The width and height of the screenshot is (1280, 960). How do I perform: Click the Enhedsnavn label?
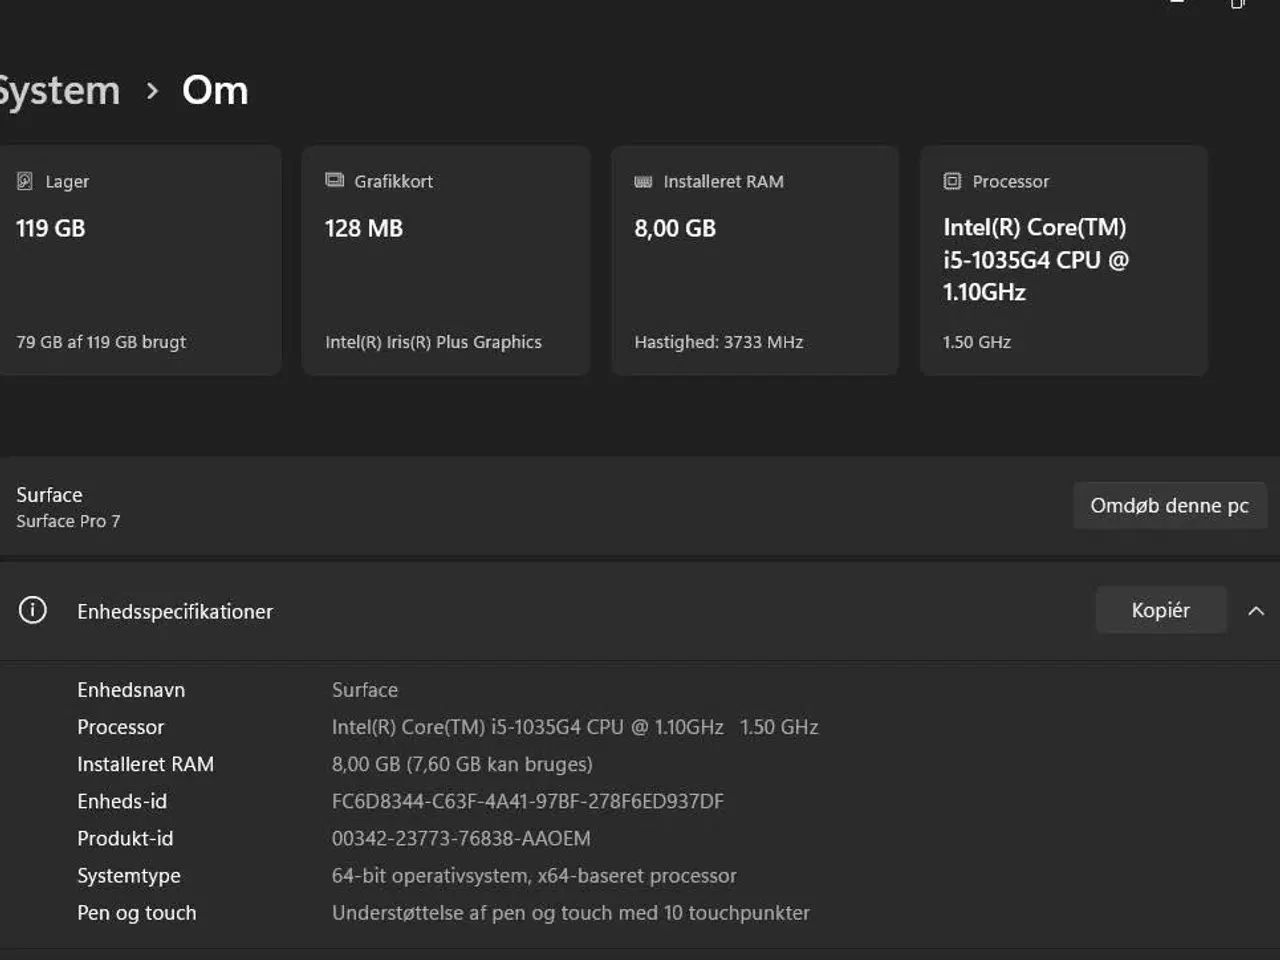pos(131,690)
